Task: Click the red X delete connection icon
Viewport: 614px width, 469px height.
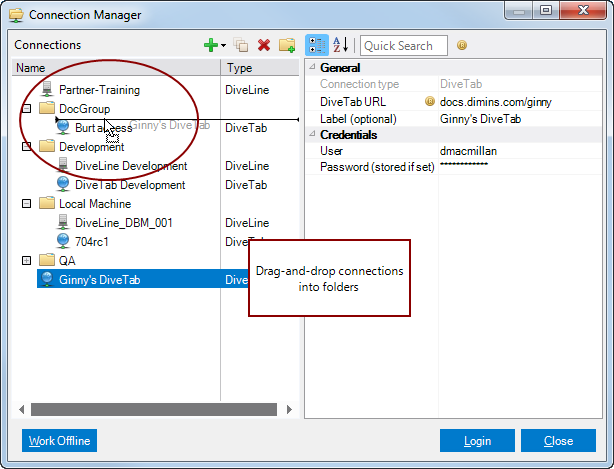Action: [x=264, y=45]
